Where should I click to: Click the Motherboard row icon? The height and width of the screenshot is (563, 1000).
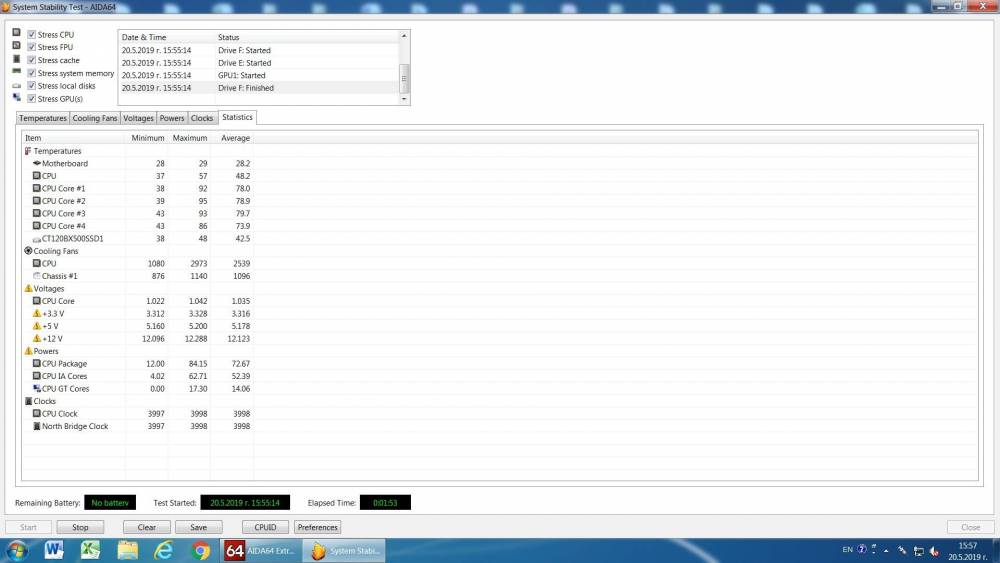36,163
